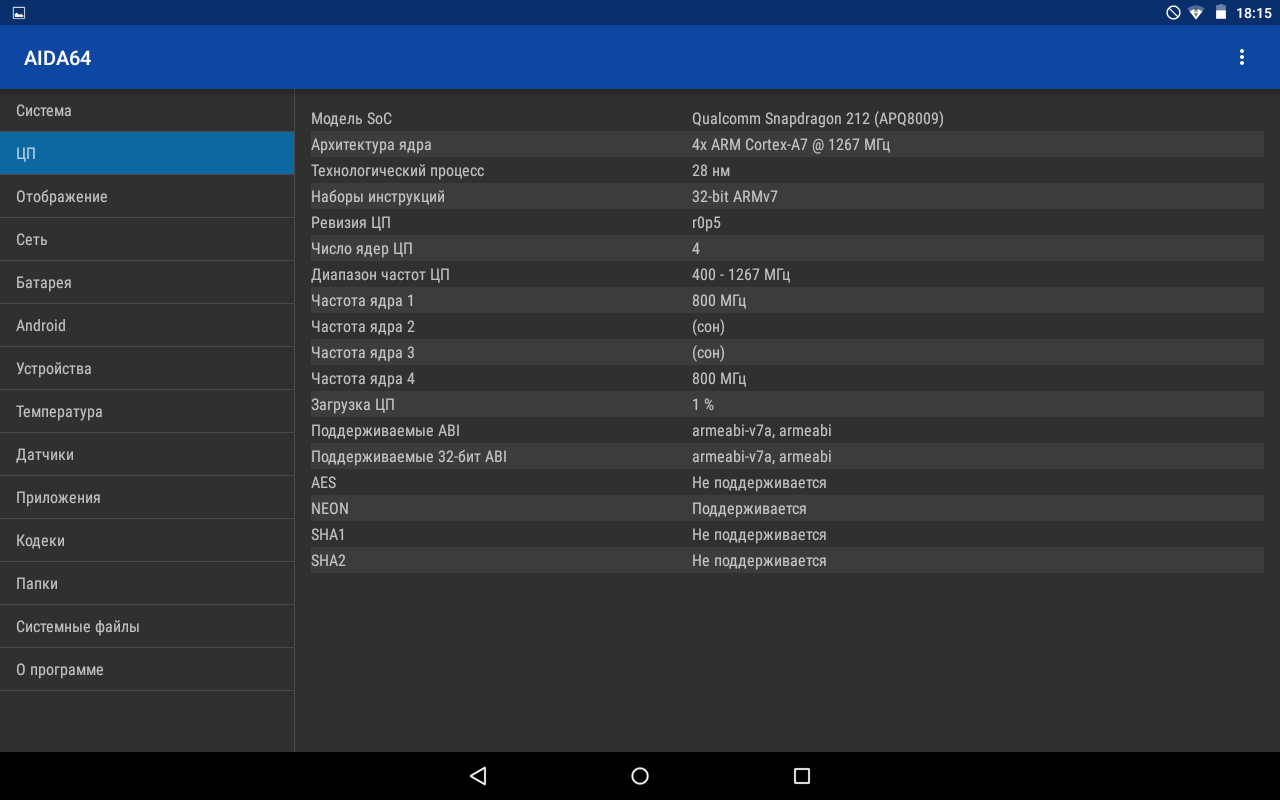The width and height of the screenshot is (1280, 800).
Task: Open О программе page
Action: pos(147,670)
